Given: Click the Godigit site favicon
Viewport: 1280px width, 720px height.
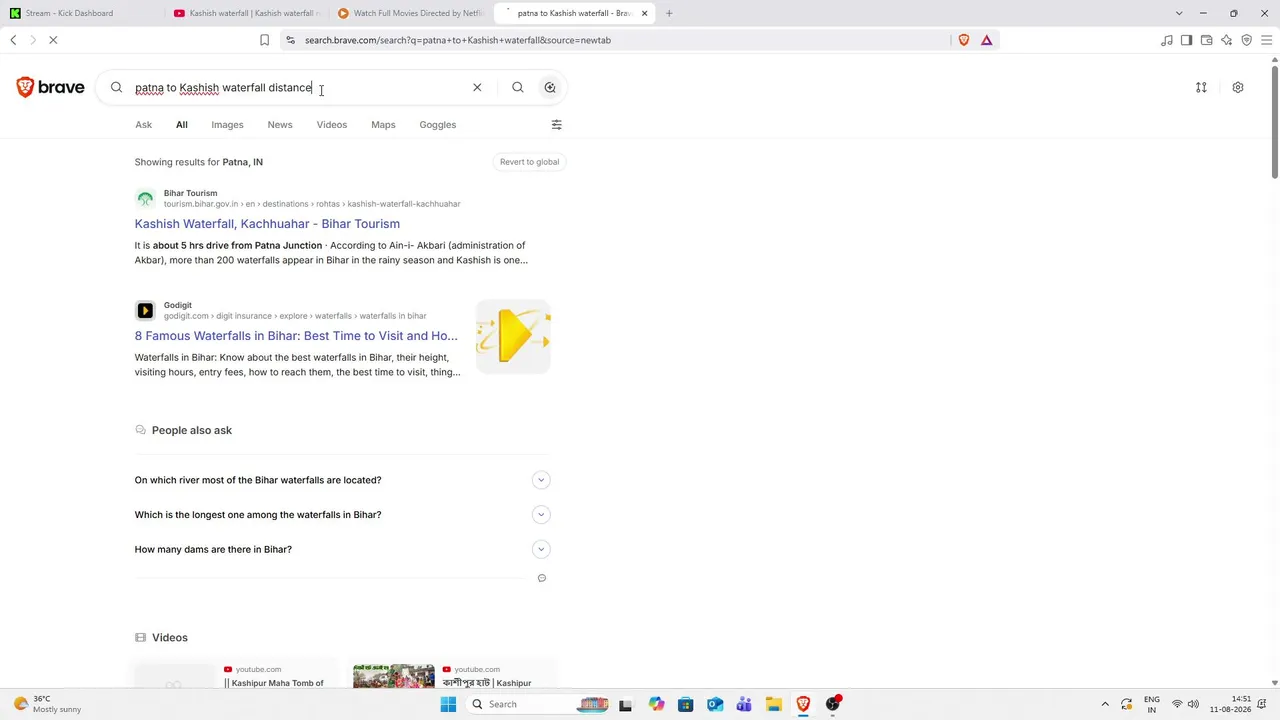Looking at the screenshot, I should pyautogui.click(x=145, y=310).
